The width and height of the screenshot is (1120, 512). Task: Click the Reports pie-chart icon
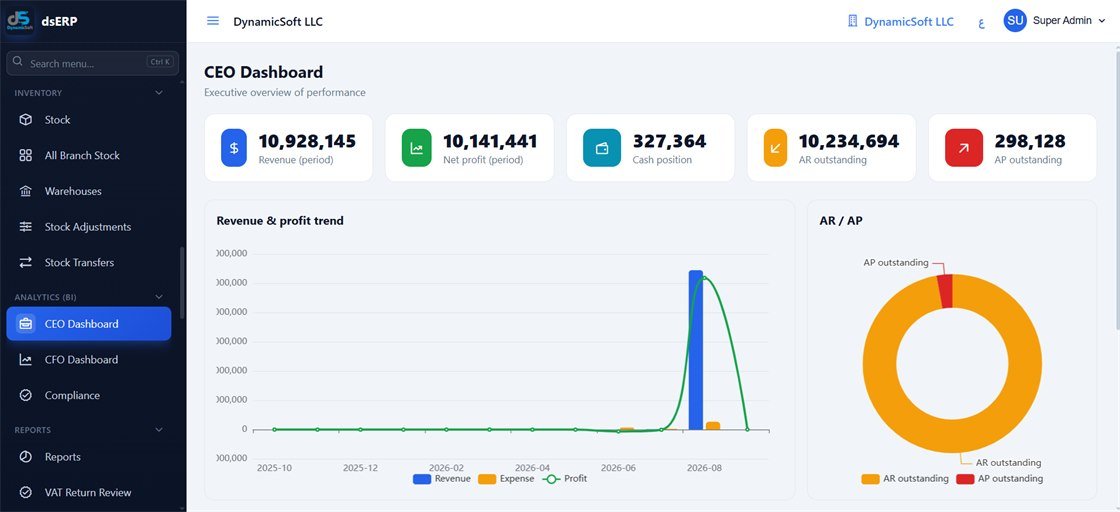[x=26, y=457]
